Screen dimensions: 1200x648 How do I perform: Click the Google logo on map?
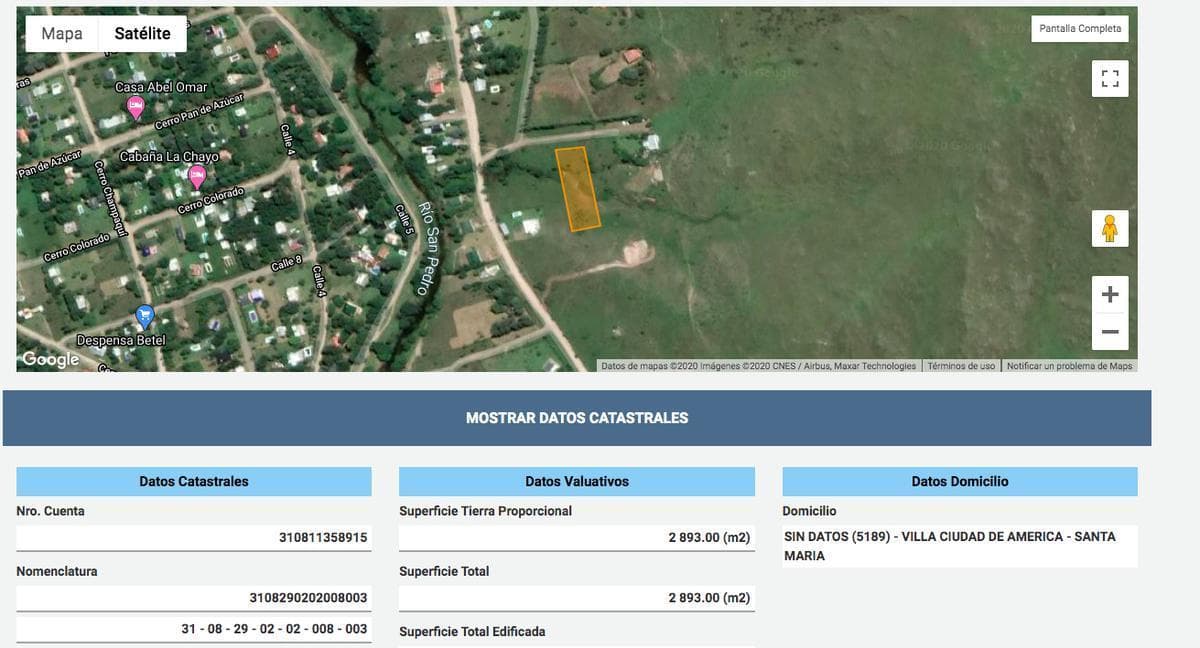[x=50, y=359]
